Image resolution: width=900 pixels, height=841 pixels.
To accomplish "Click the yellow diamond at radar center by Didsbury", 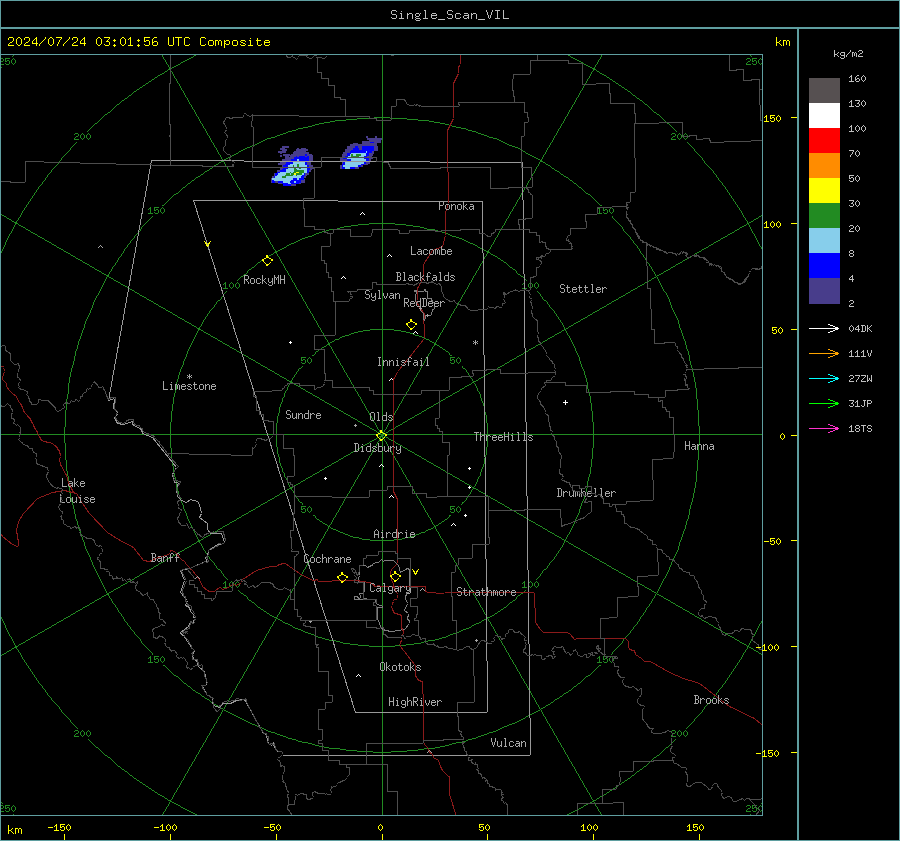I will (381, 436).
